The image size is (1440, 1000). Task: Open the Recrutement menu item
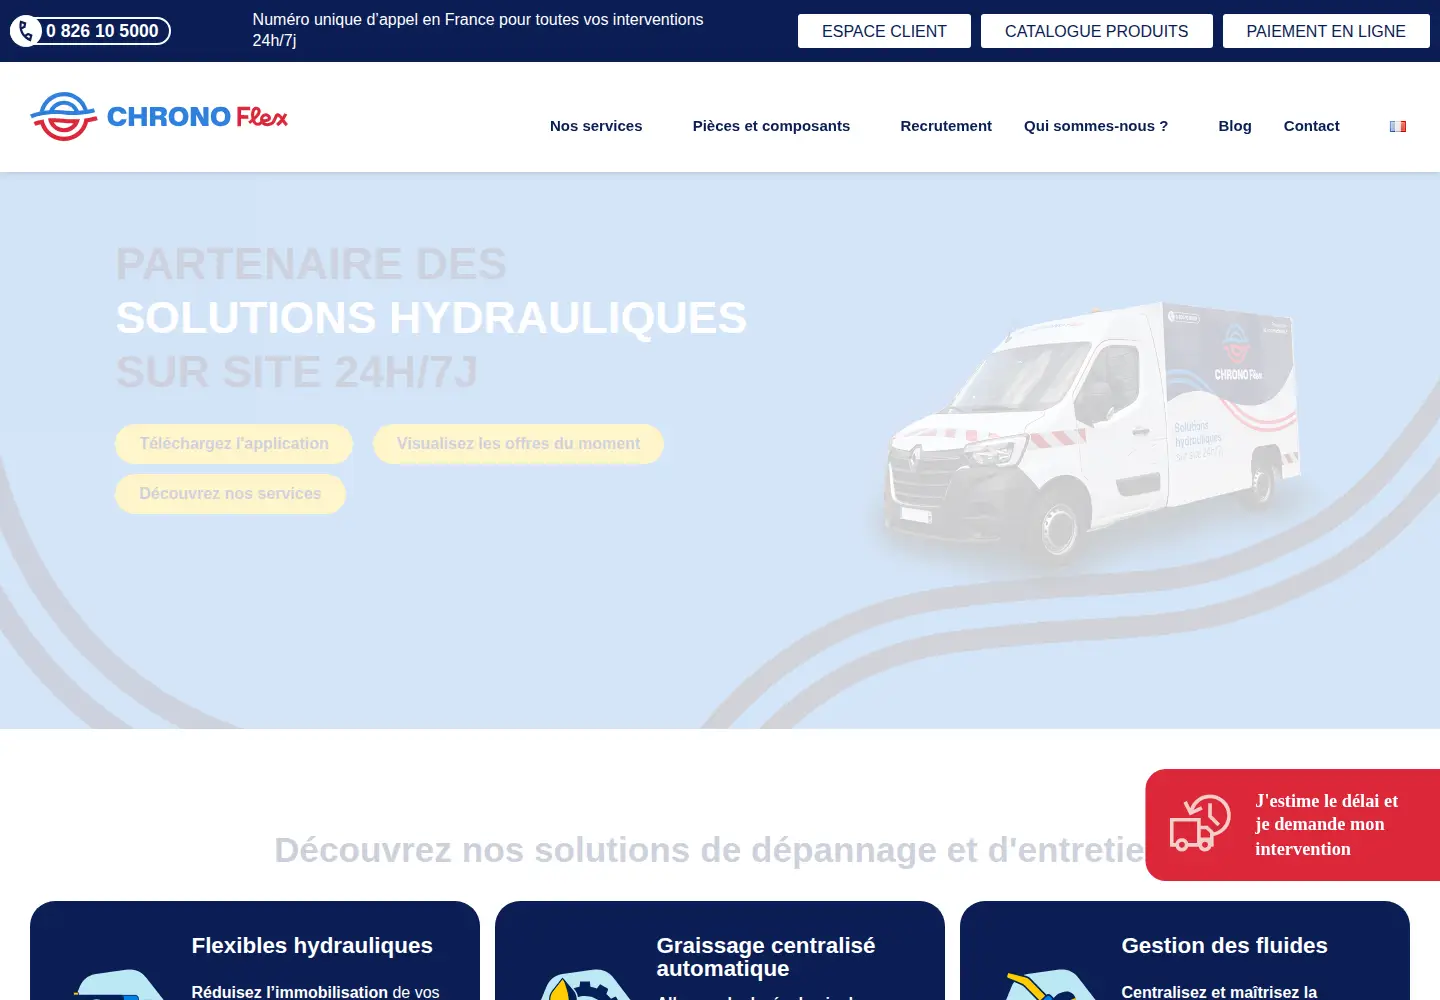pyautogui.click(x=946, y=126)
